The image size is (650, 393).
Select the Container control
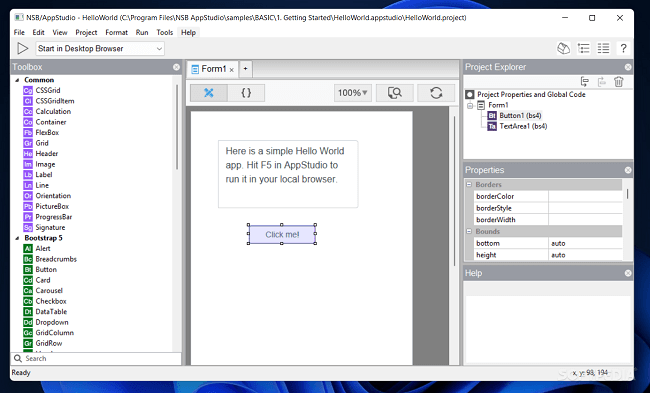45,122
